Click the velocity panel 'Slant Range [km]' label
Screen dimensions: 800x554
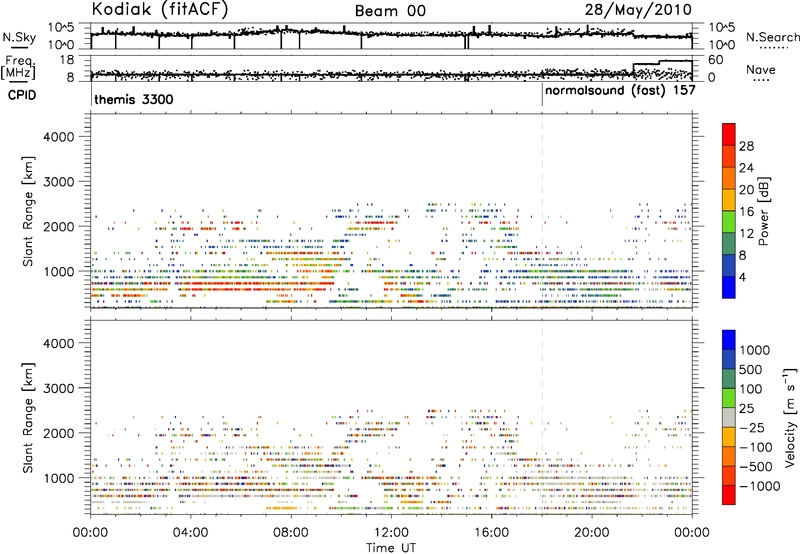click(28, 418)
